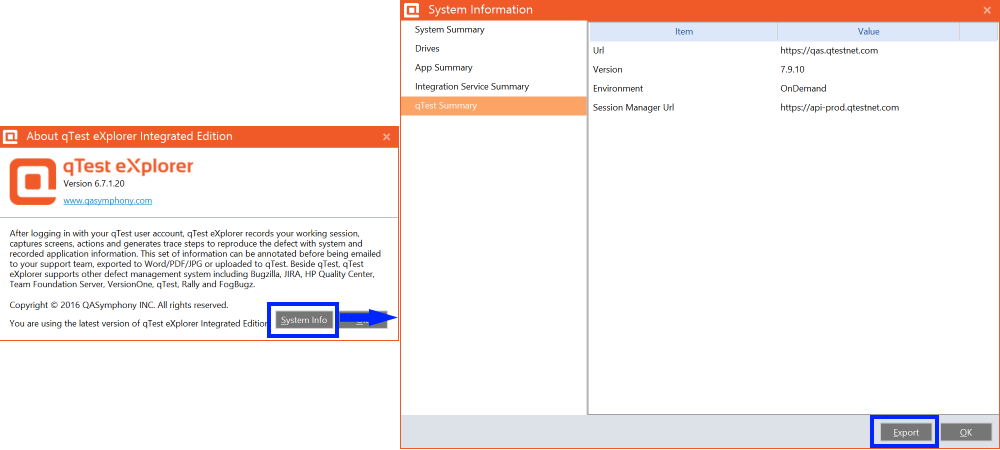Click the System Info button
1000x450 pixels.
tap(304, 320)
